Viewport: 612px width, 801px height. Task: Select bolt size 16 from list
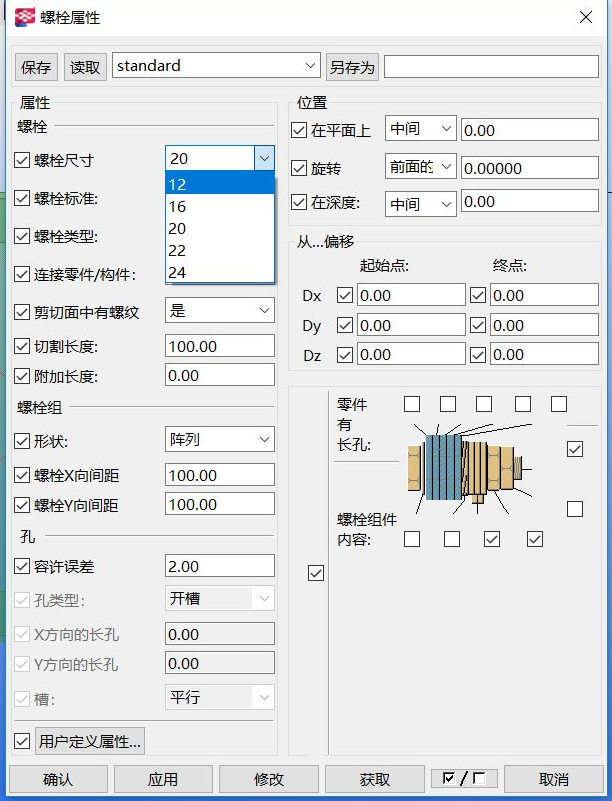220,206
